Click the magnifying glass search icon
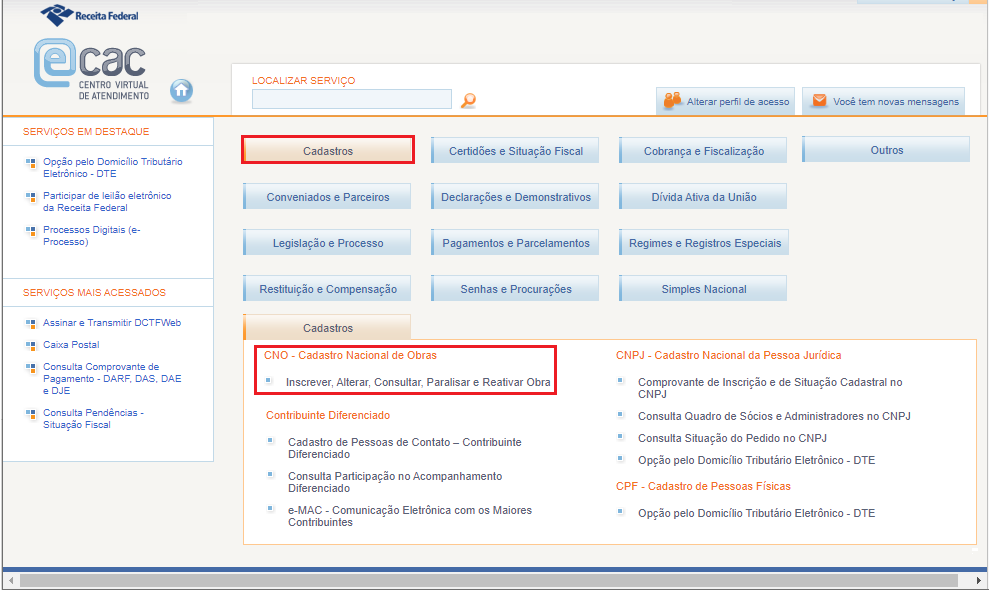The image size is (993, 594). (468, 100)
